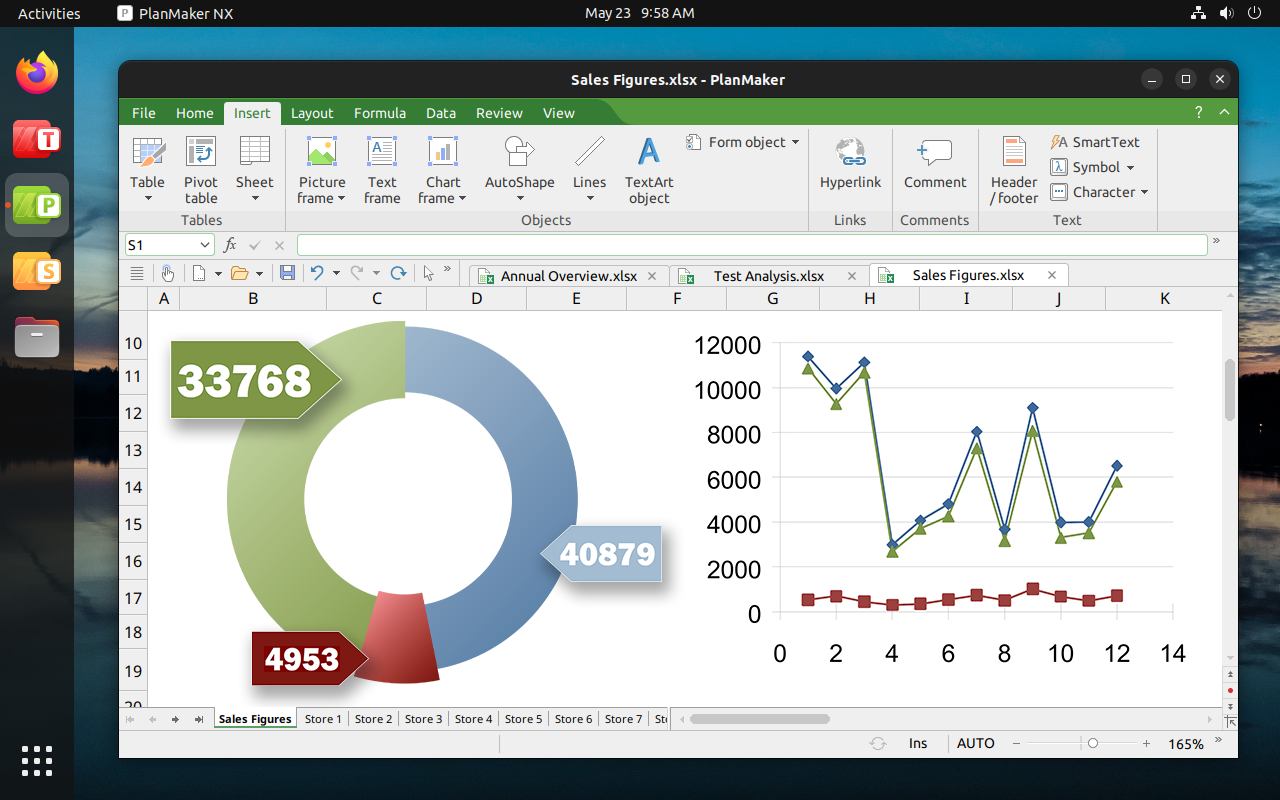
Task: Toggle the touch mode hand icon
Action: pyautogui.click(x=168, y=273)
